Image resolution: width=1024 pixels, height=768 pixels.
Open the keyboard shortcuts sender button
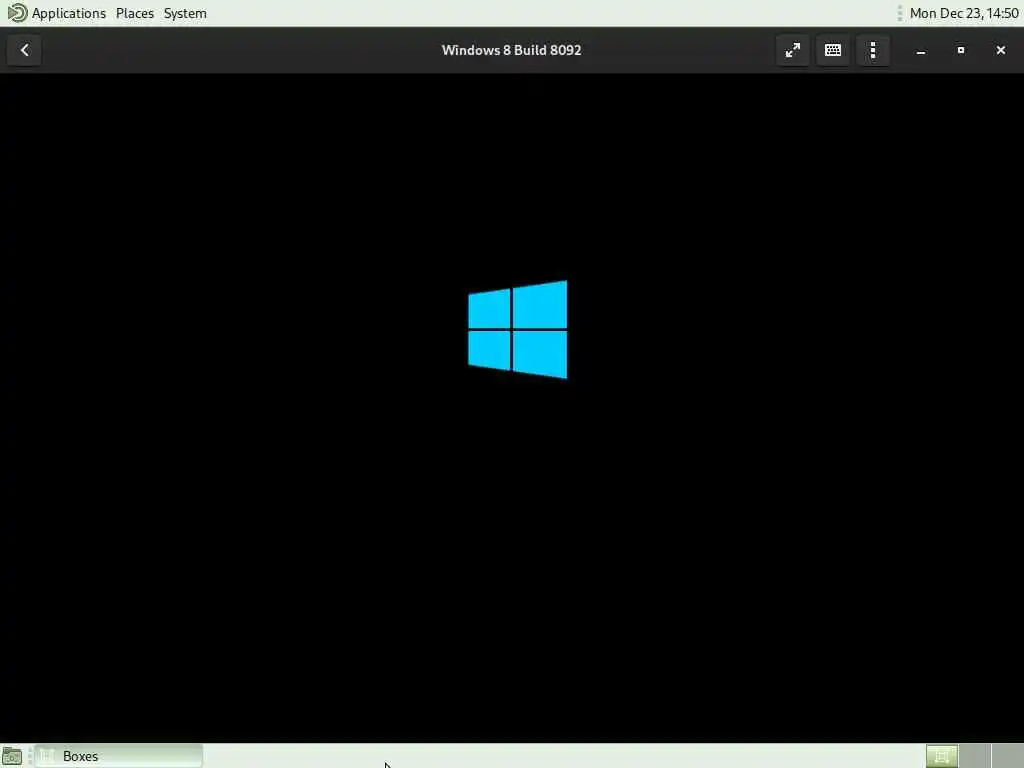pos(833,50)
